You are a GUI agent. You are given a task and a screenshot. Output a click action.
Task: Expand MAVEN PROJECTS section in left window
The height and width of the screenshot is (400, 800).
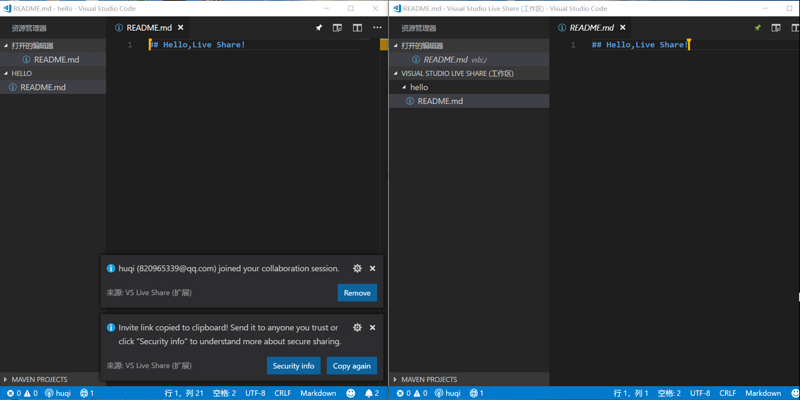[x=53, y=379]
